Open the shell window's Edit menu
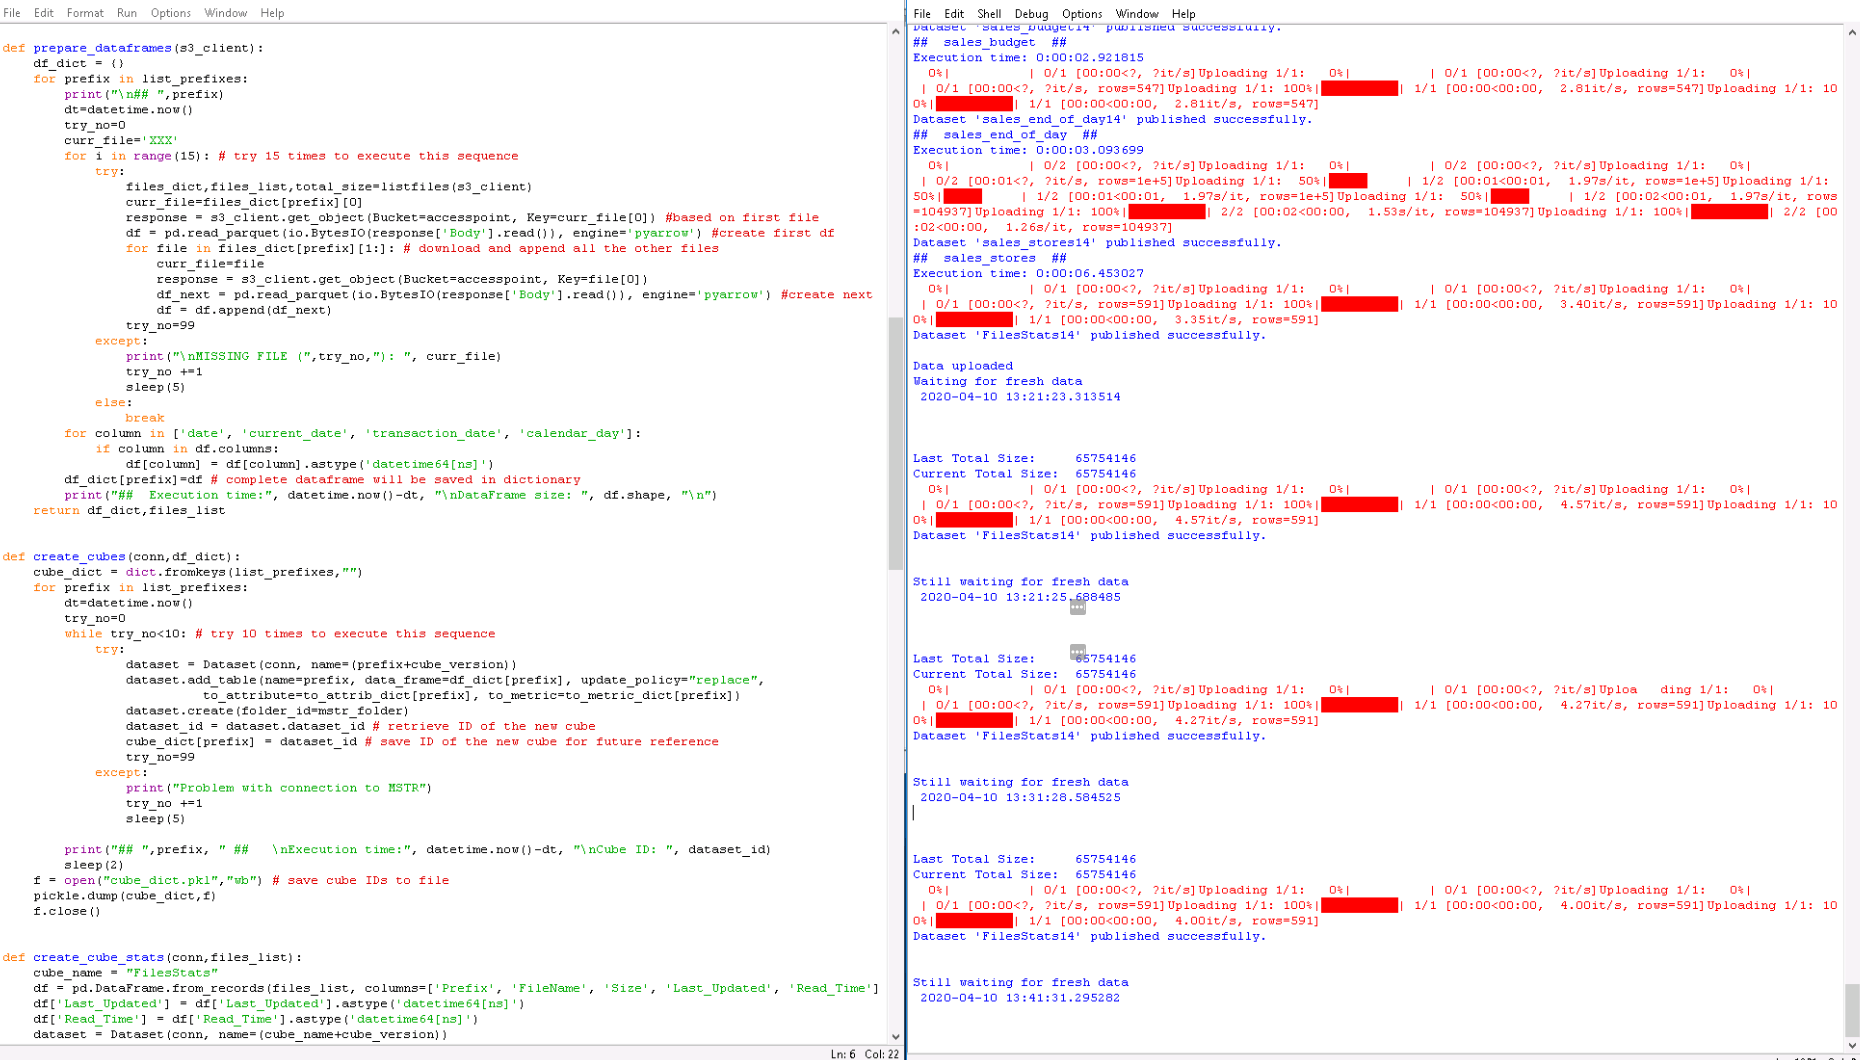Image resolution: width=1860 pixels, height=1060 pixels. pyautogui.click(x=953, y=14)
